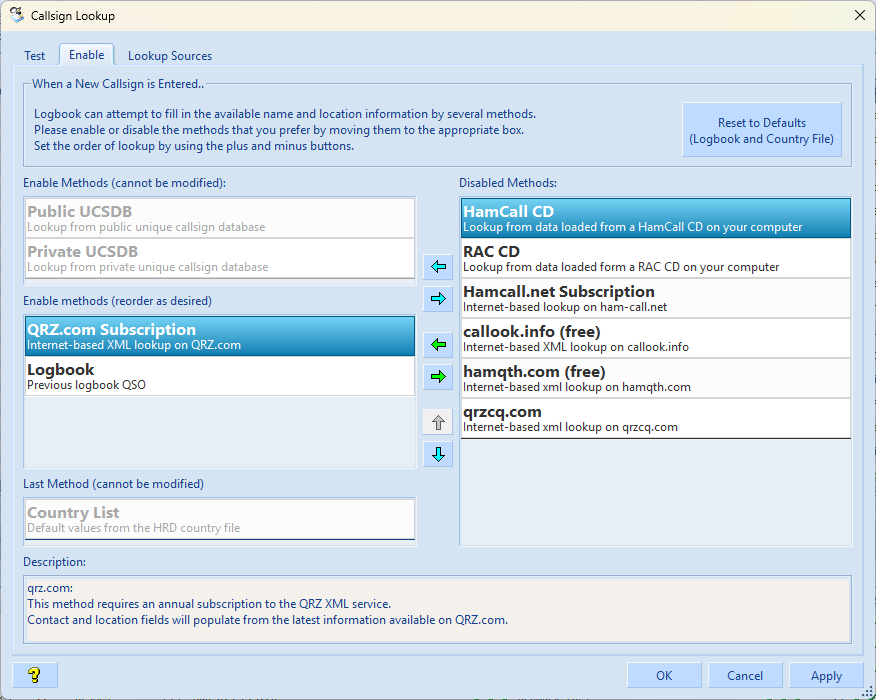Select QRZ.com Subscription enabled method
Screen dimensions: 876x700
tap(220, 336)
